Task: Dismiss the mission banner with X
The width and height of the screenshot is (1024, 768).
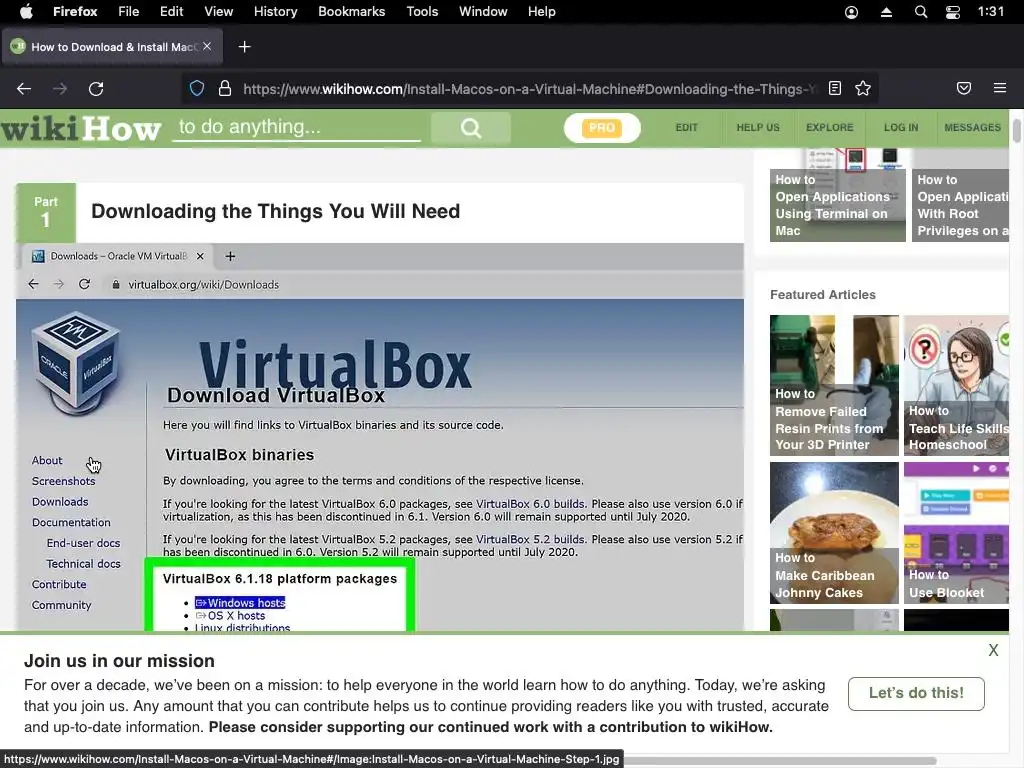Action: (x=993, y=650)
